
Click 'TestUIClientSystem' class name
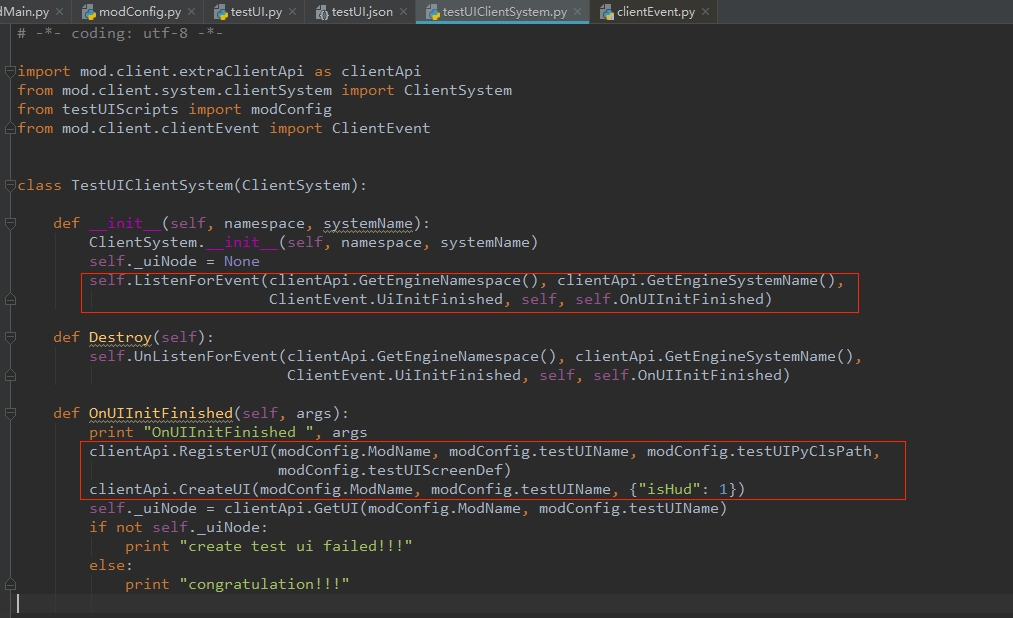click(152, 185)
